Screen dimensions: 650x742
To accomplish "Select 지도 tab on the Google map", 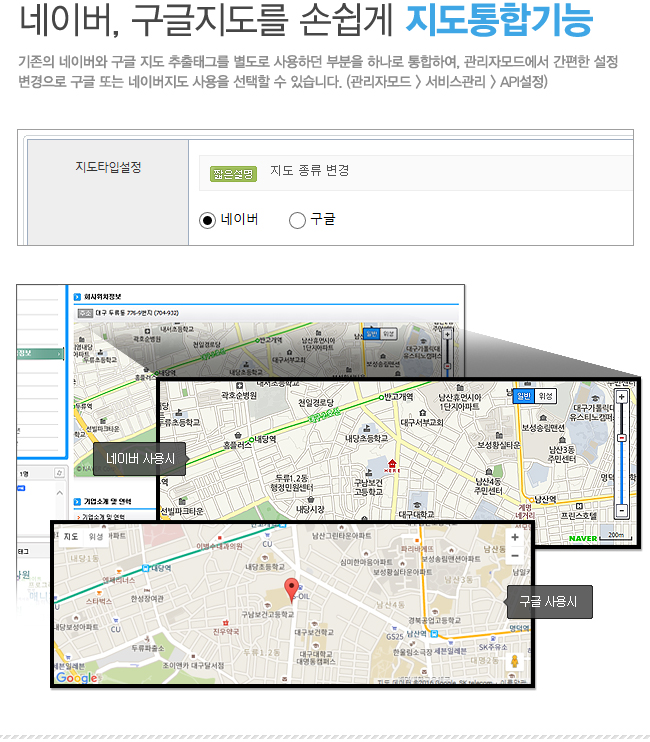I will (x=70, y=536).
